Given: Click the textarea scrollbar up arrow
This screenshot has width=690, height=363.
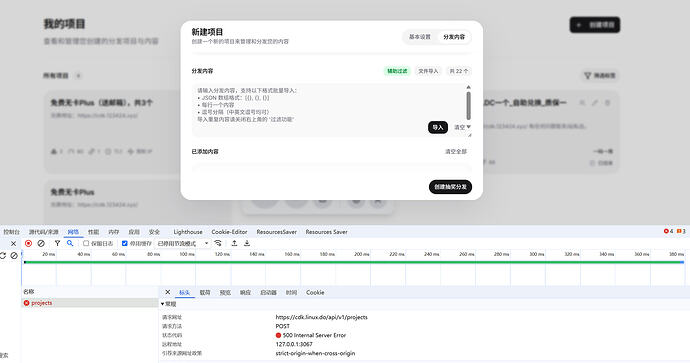Looking at the screenshot, I should point(468,87).
